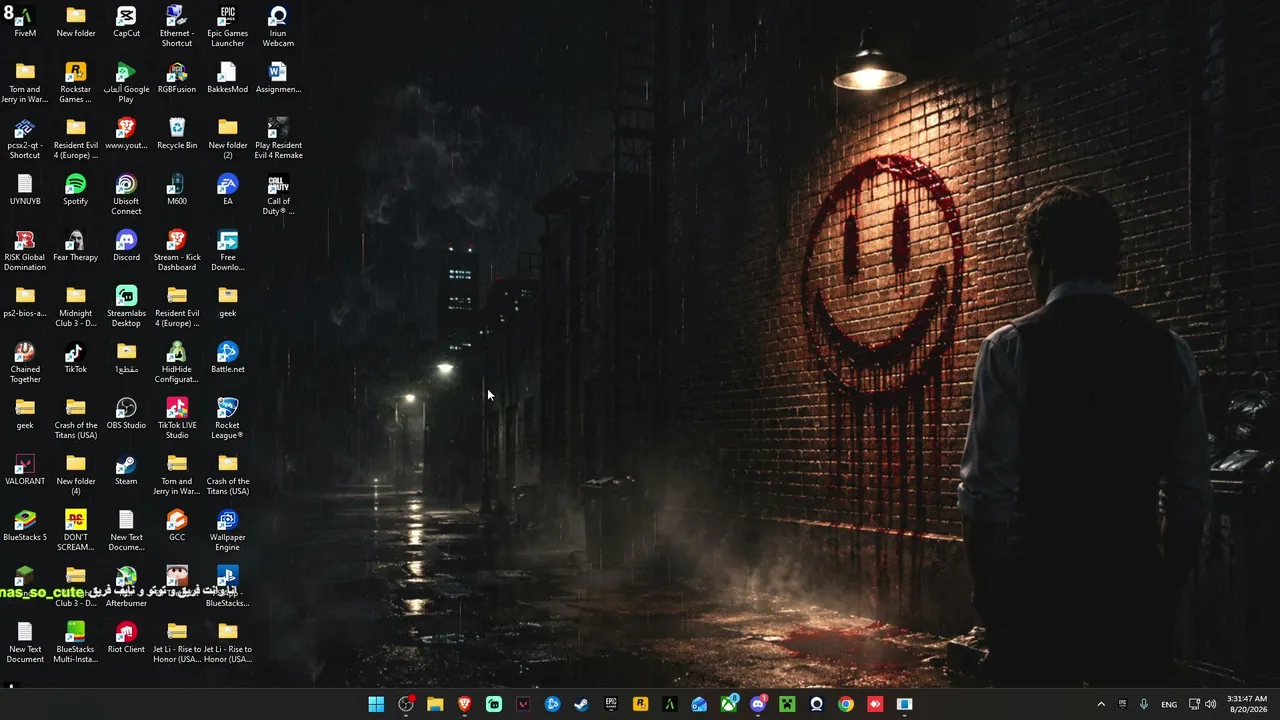
Task: Open the Ubisoft Connect desktop icon
Action: 126,194
